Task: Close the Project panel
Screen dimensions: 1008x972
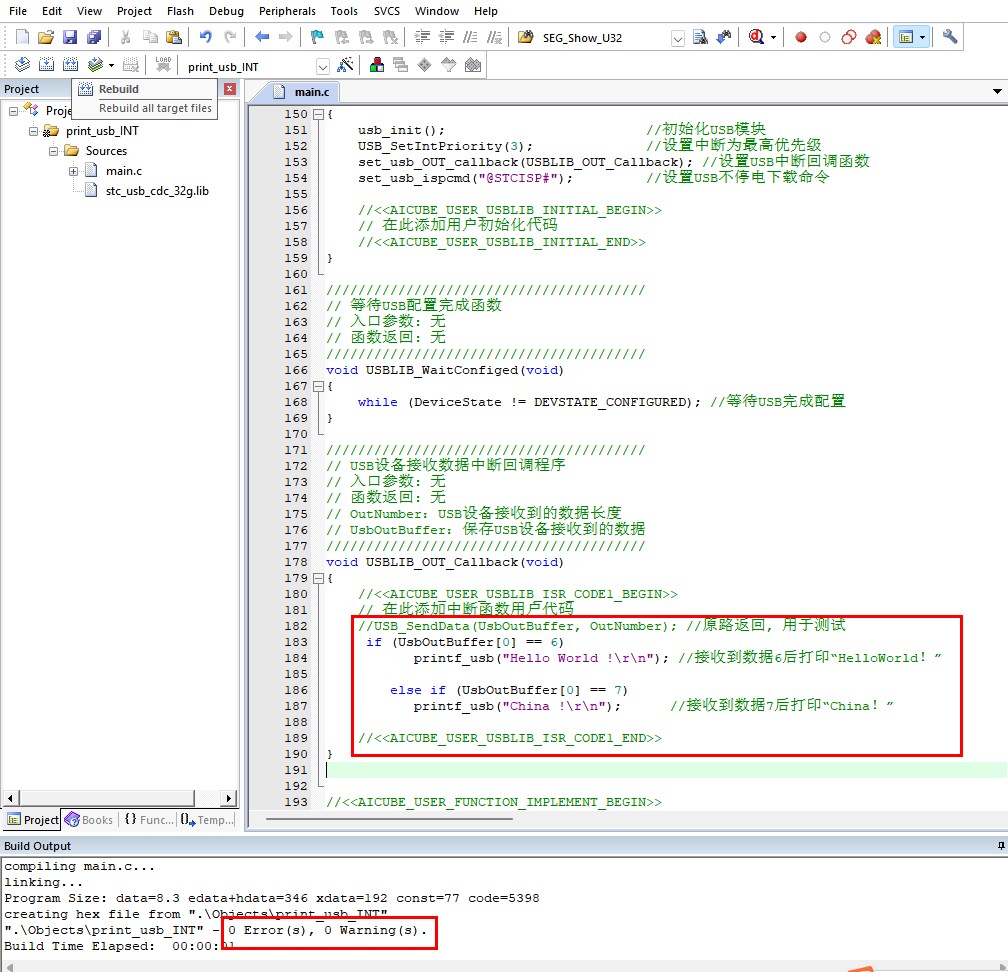Action: click(230, 89)
